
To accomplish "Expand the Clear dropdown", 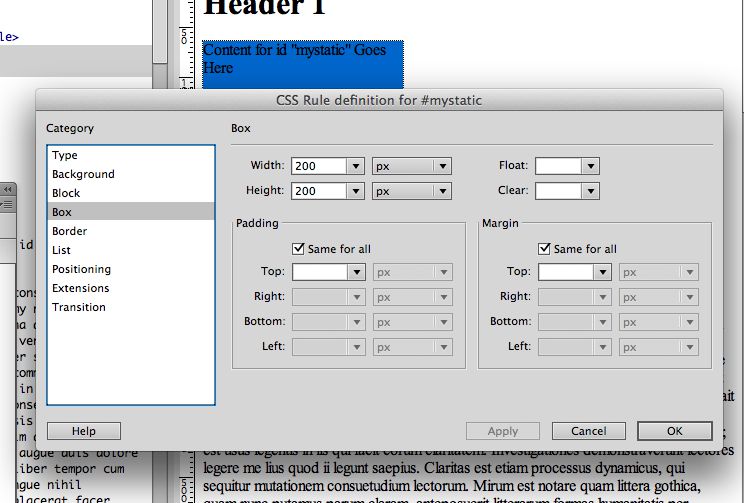I will (x=591, y=191).
